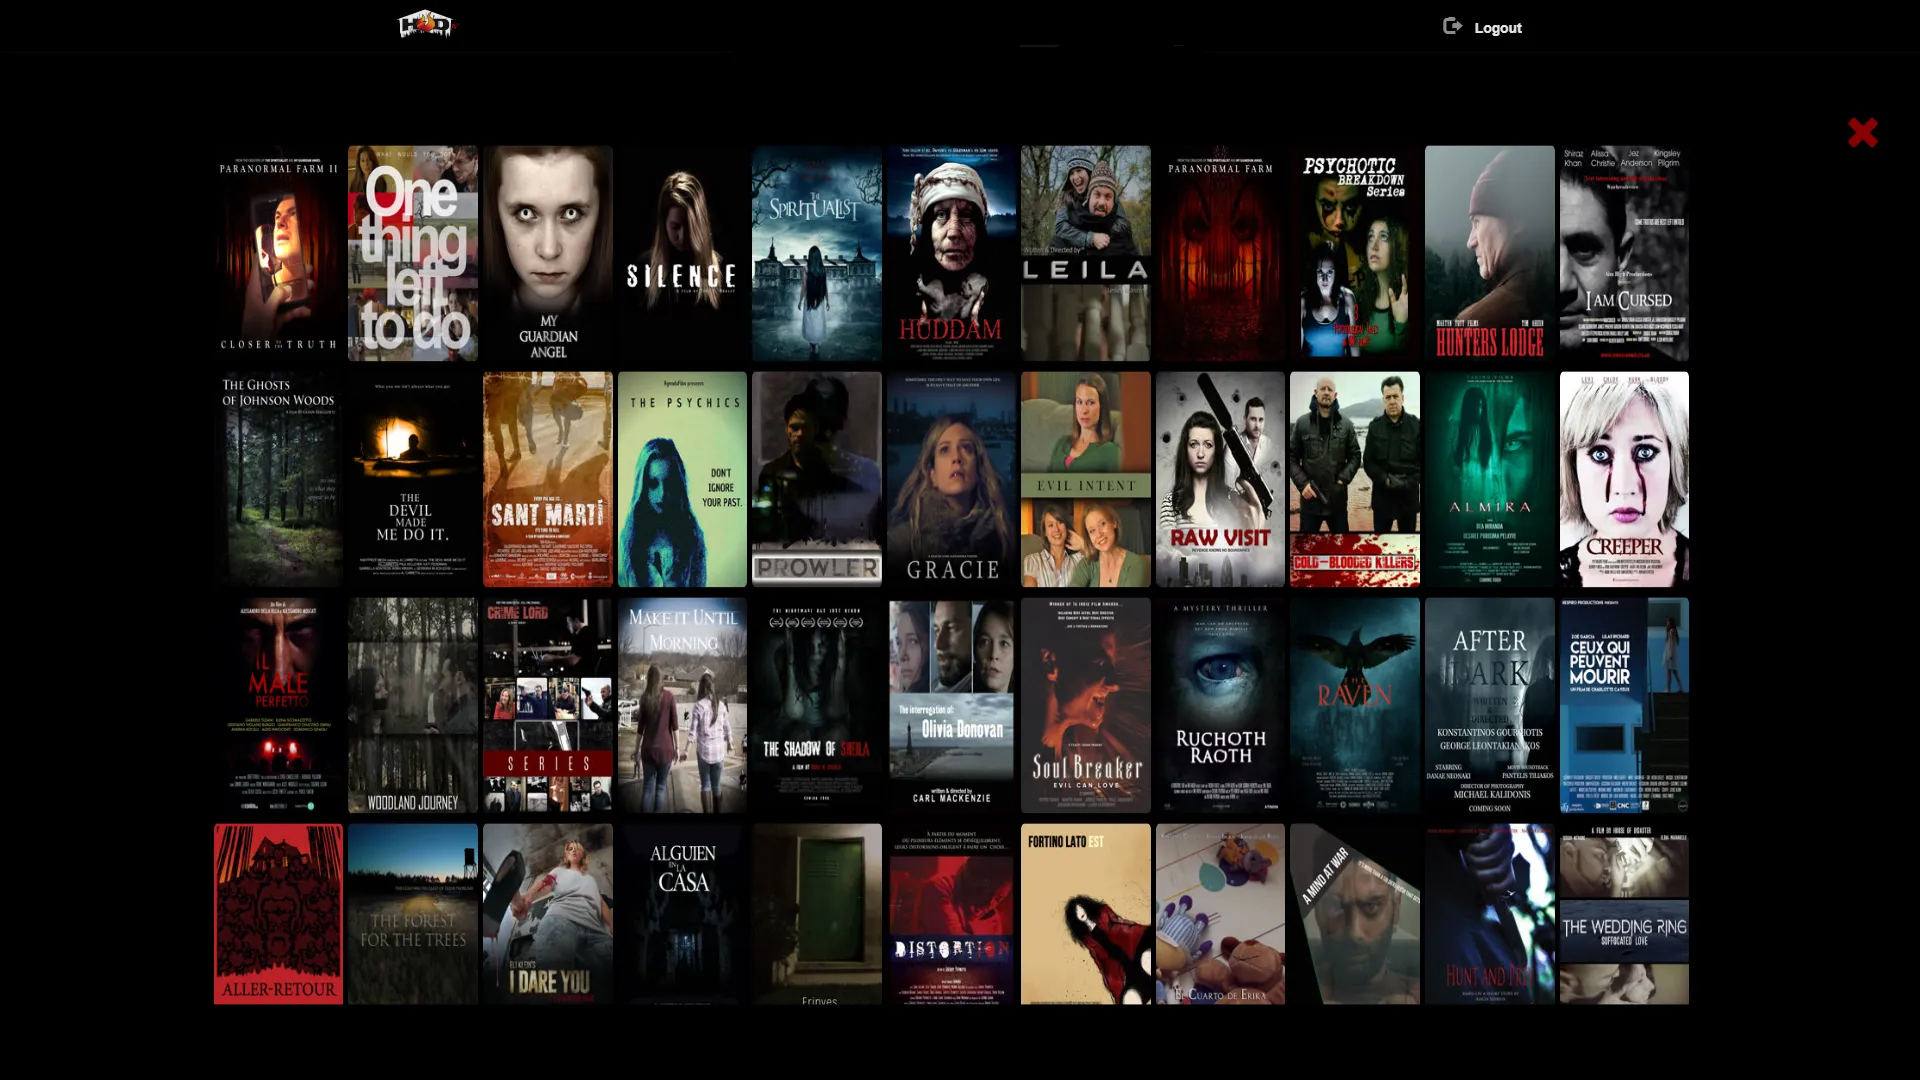
Task: Select the Huddam movie poster
Action: [x=951, y=253]
